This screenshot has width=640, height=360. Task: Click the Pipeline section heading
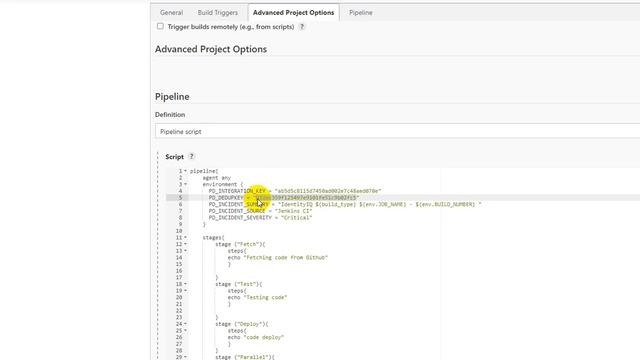pyautogui.click(x=172, y=97)
